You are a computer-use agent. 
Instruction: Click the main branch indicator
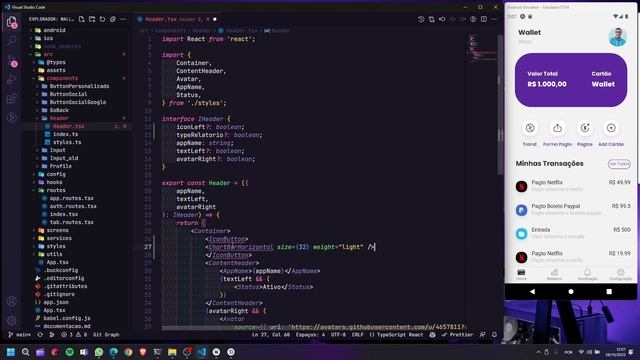[x=20, y=335]
